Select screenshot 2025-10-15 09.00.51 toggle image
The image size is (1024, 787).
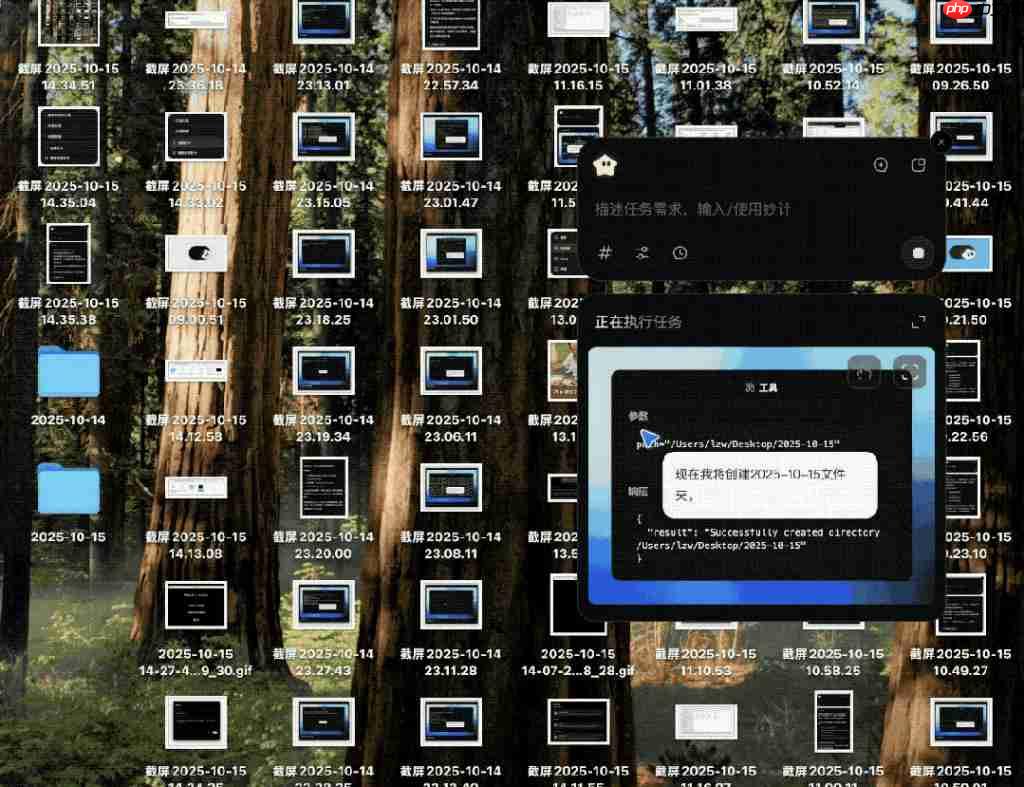point(196,254)
